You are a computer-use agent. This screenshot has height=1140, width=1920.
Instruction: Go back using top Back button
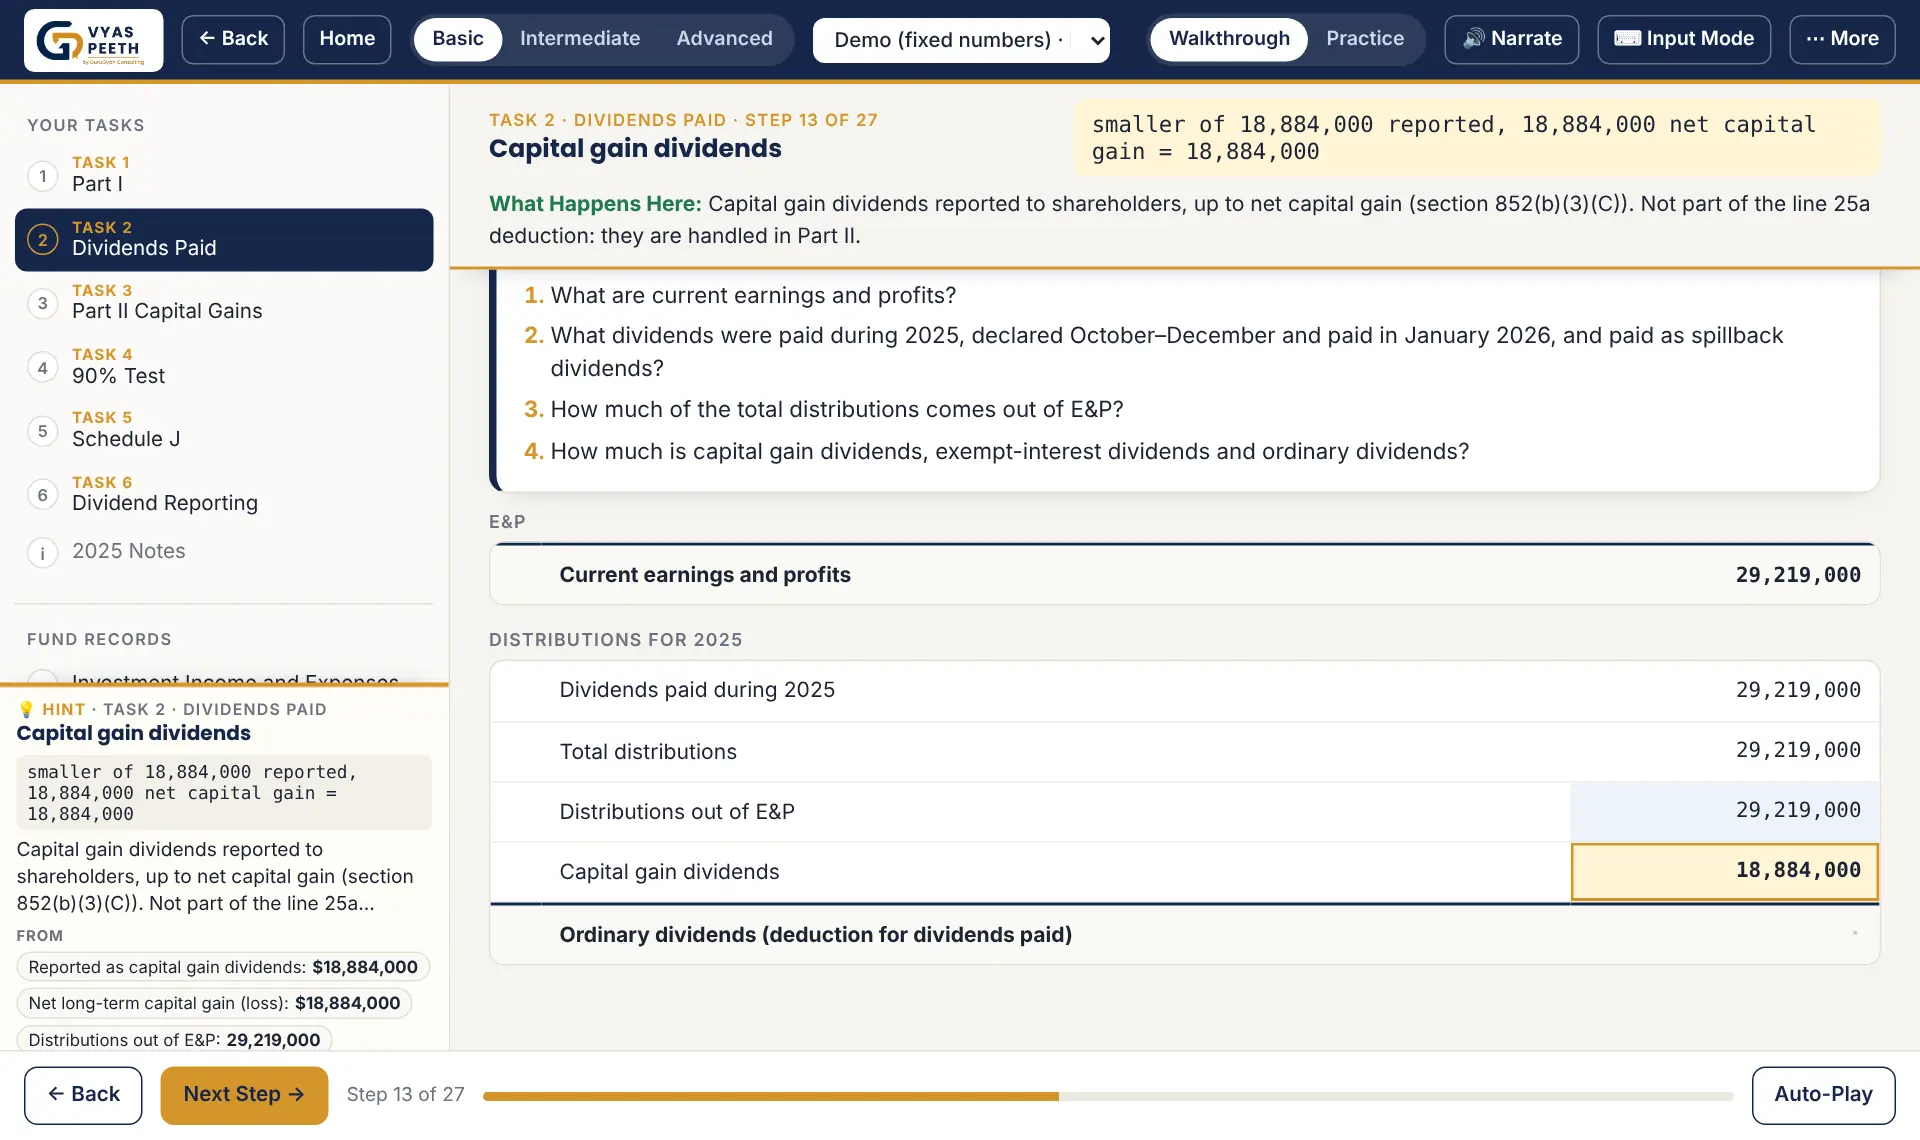(x=233, y=39)
